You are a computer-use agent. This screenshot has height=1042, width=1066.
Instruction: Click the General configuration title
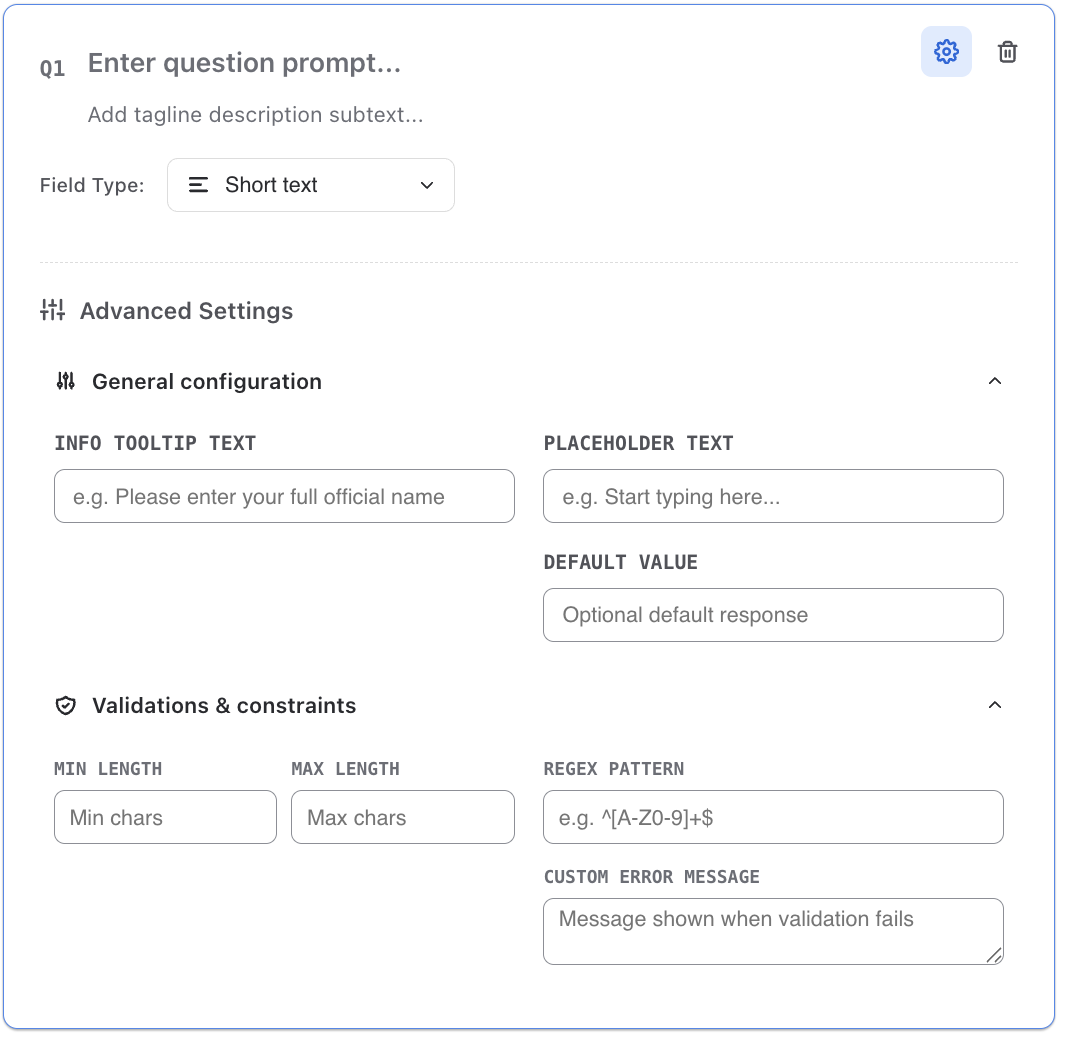coord(207,381)
